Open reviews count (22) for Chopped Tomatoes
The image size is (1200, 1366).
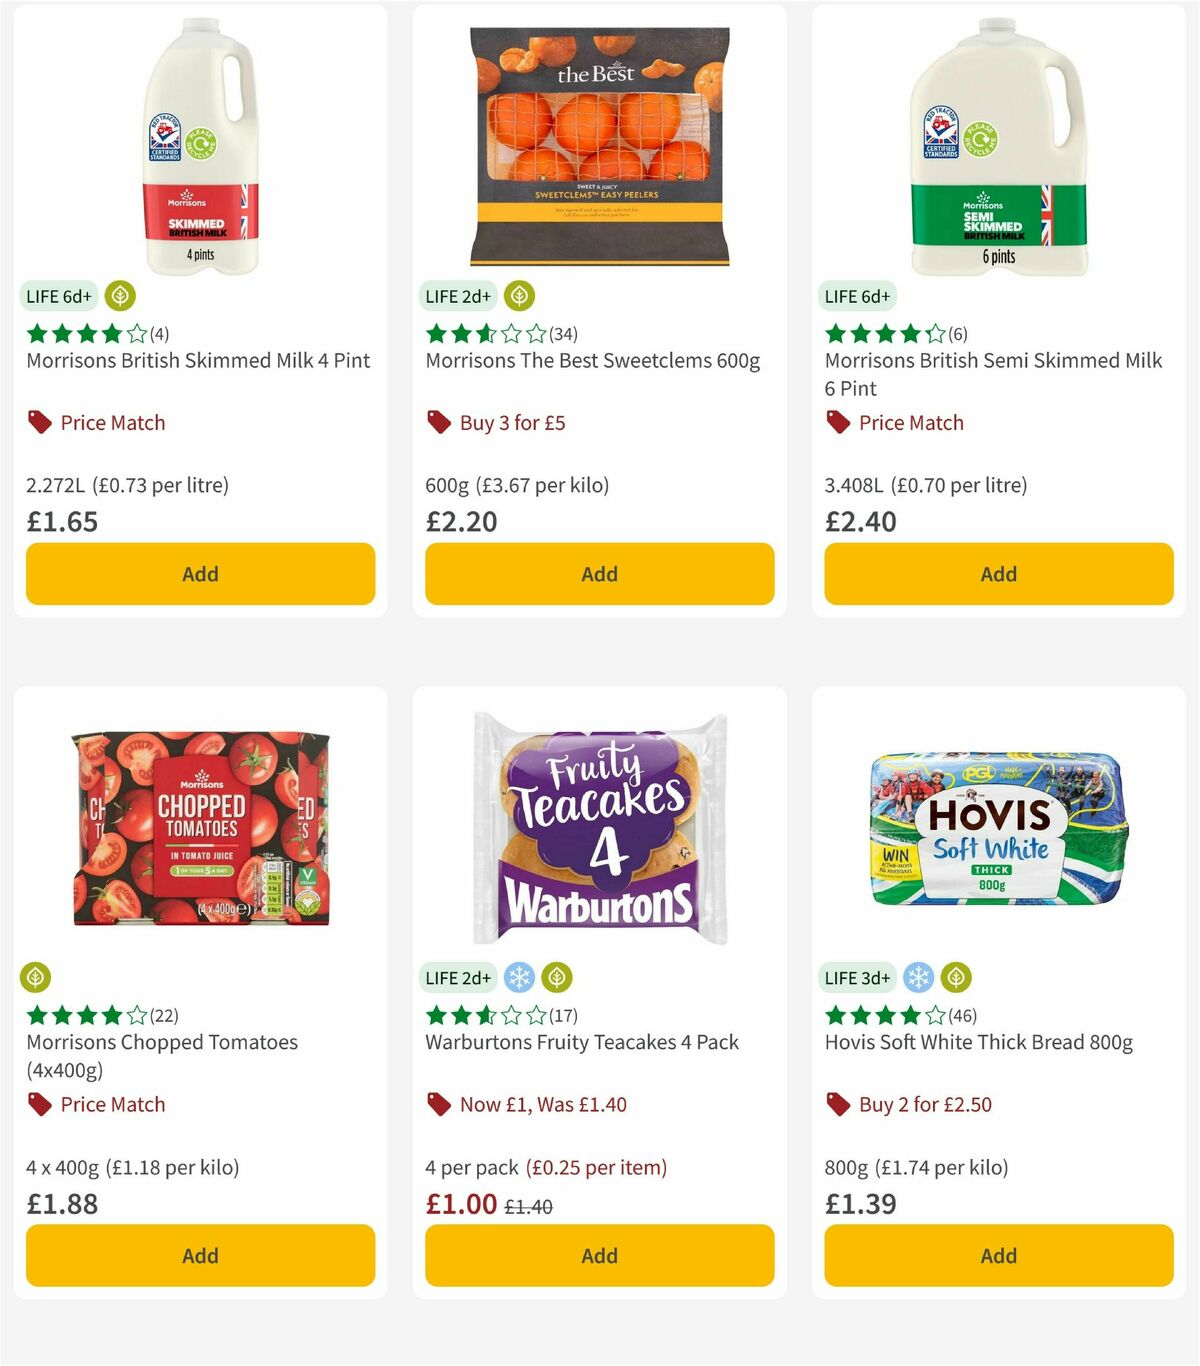[166, 1016]
